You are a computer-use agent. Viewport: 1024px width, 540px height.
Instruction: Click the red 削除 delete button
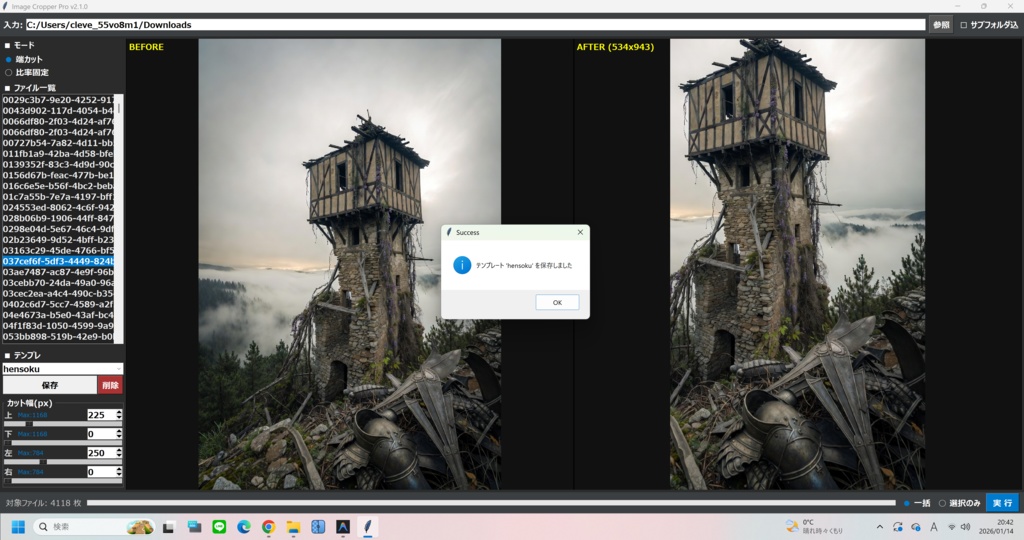coord(110,385)
